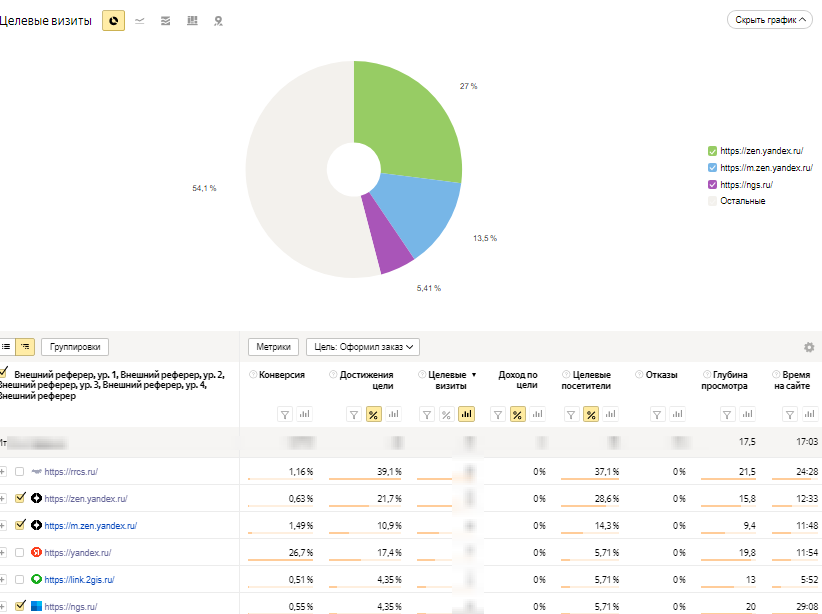The image size is (822, 614).
Task: Open the map chart view icon
Action: pyautogui.click(x=219, y=21)
